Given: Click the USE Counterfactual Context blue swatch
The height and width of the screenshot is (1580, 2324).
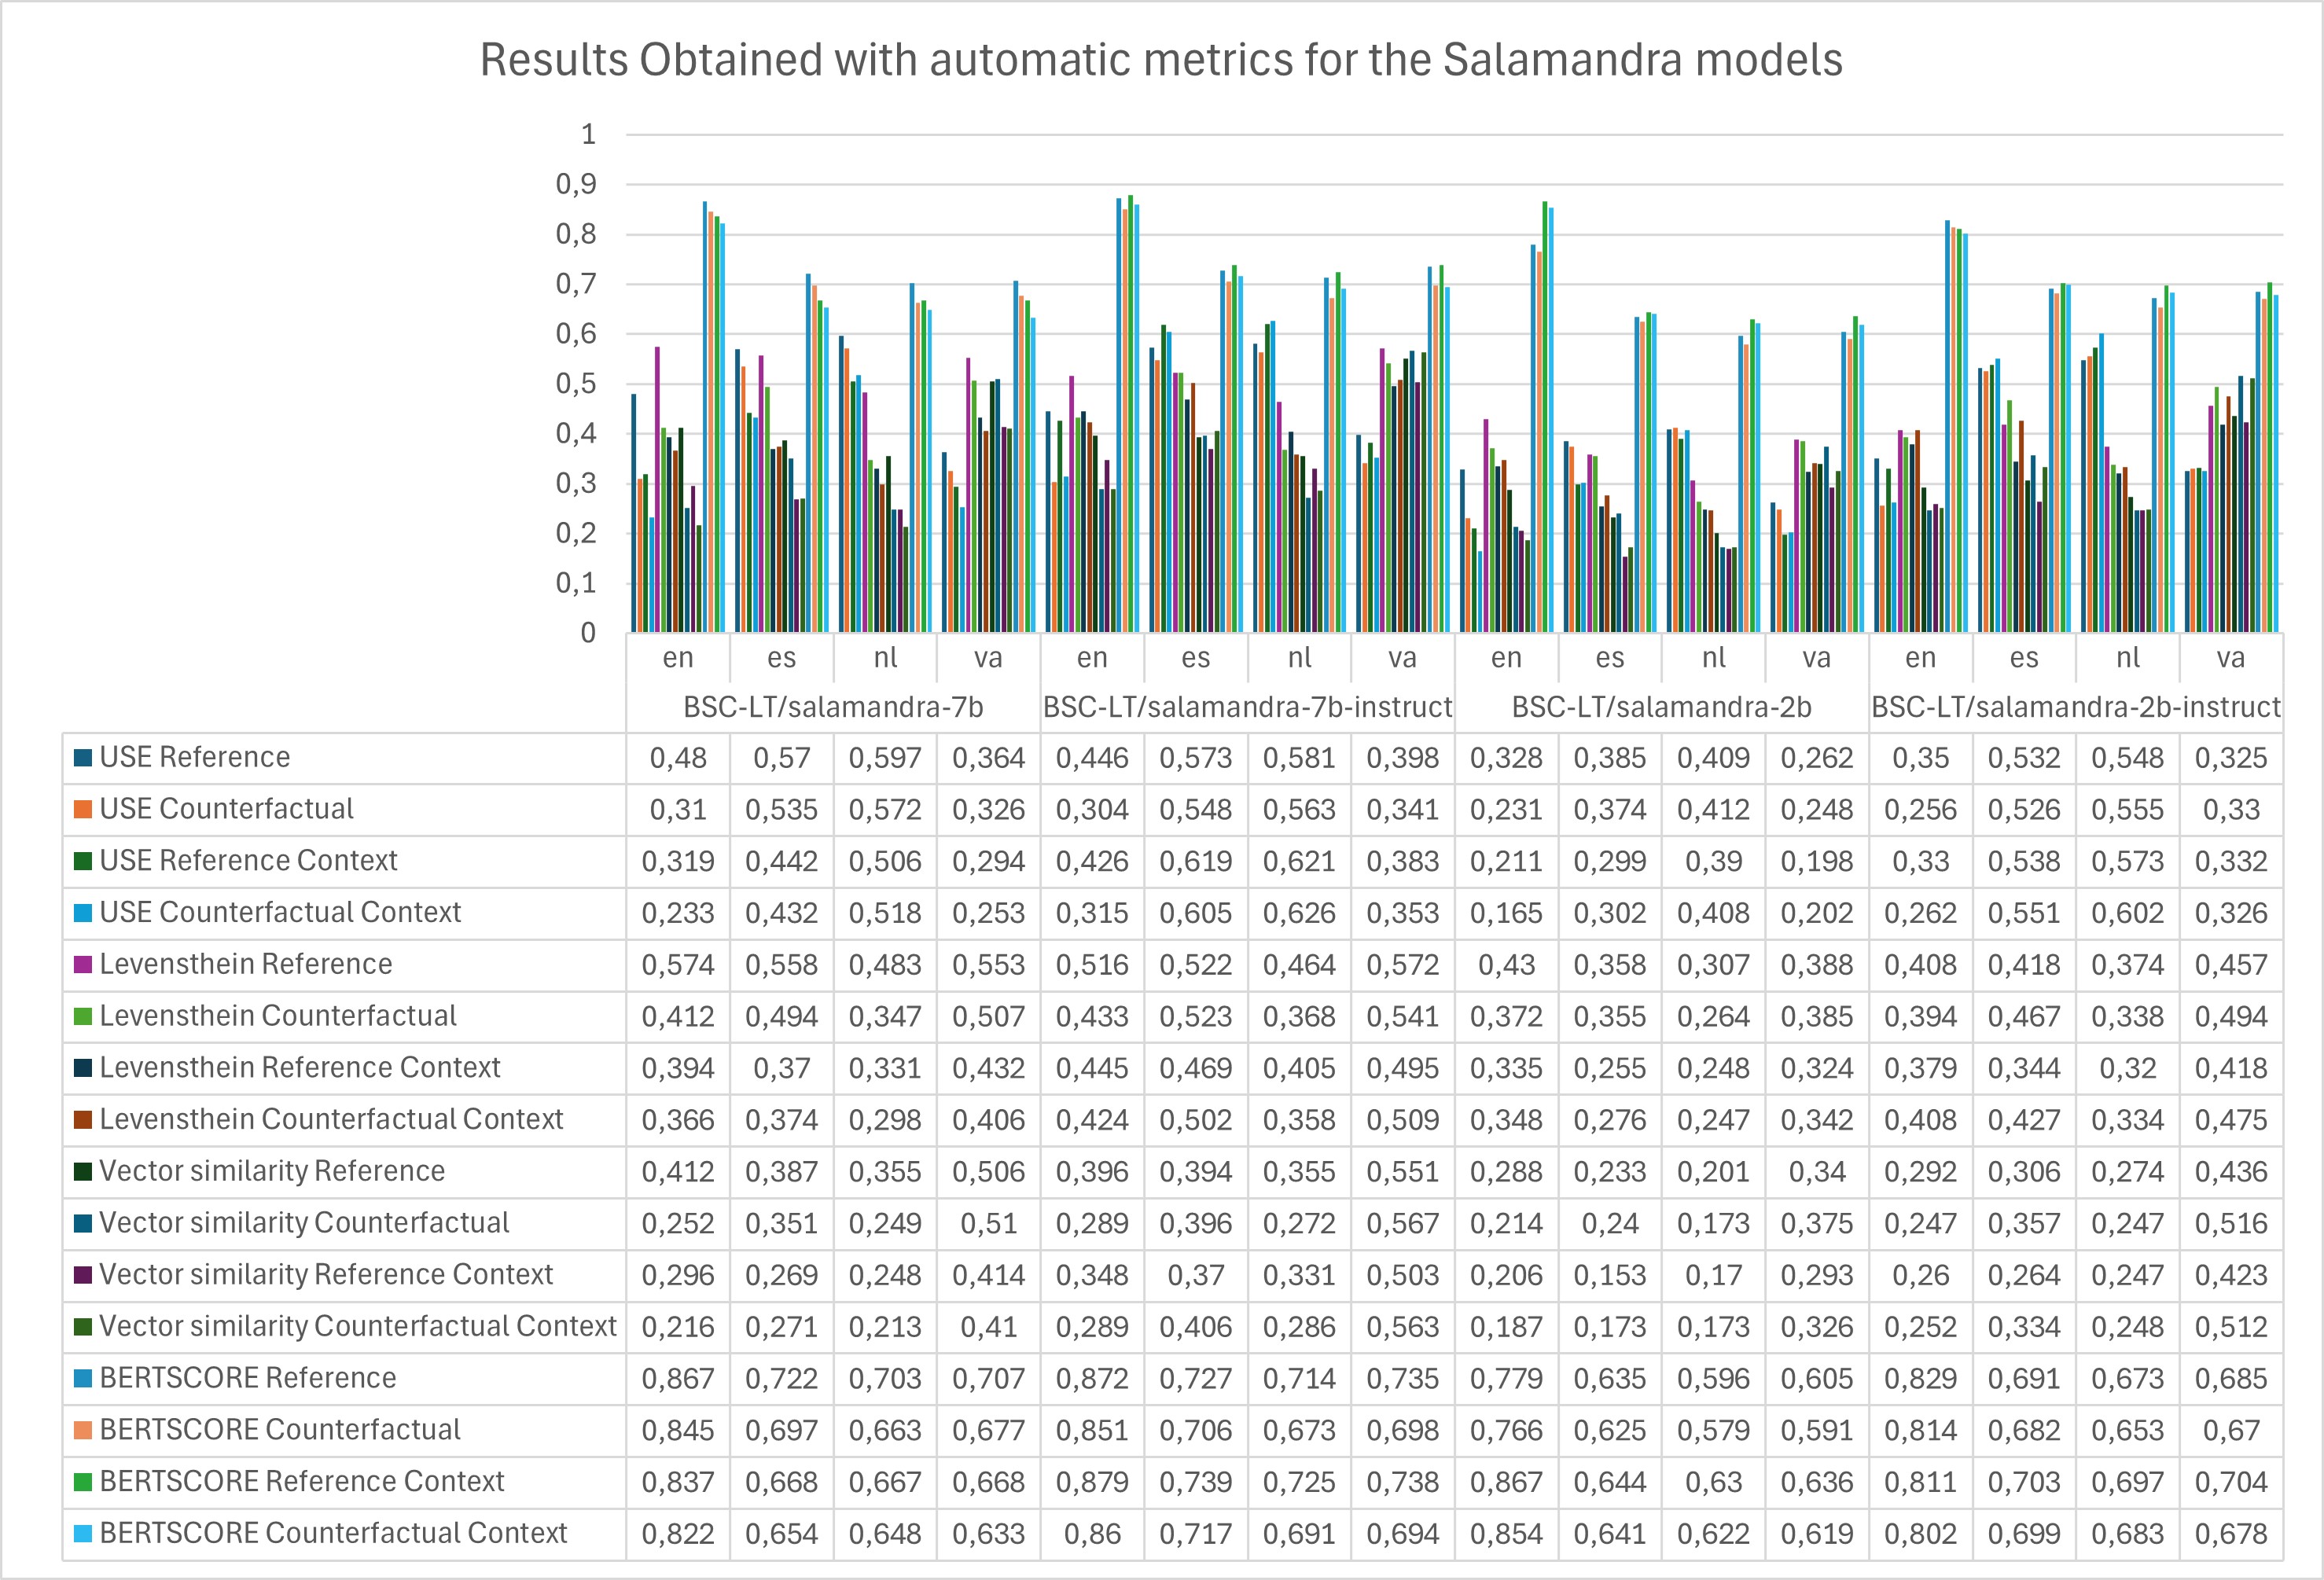Looking at the screenshot, I should (x=83, y=913).
